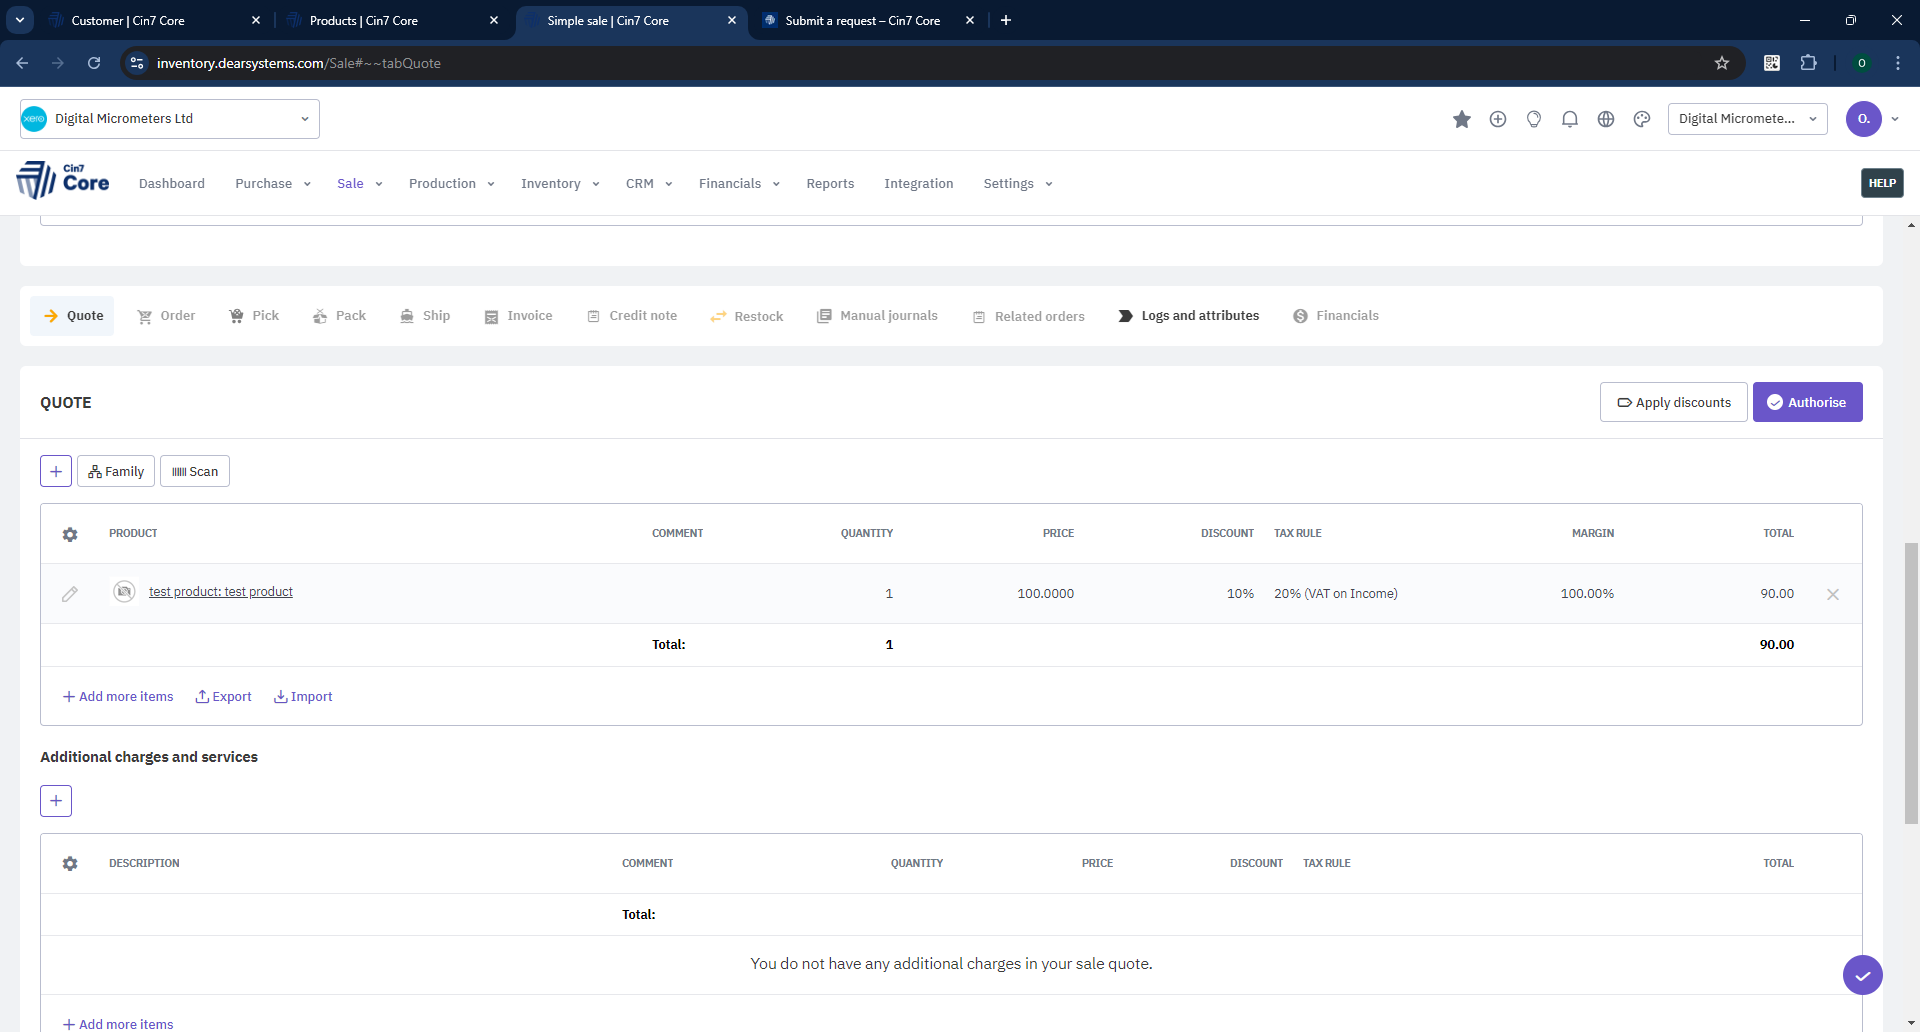This screenshot has width=1920, height=1032.
Task: Click the lightbulb tips icon
Action: pos(1533,119)
